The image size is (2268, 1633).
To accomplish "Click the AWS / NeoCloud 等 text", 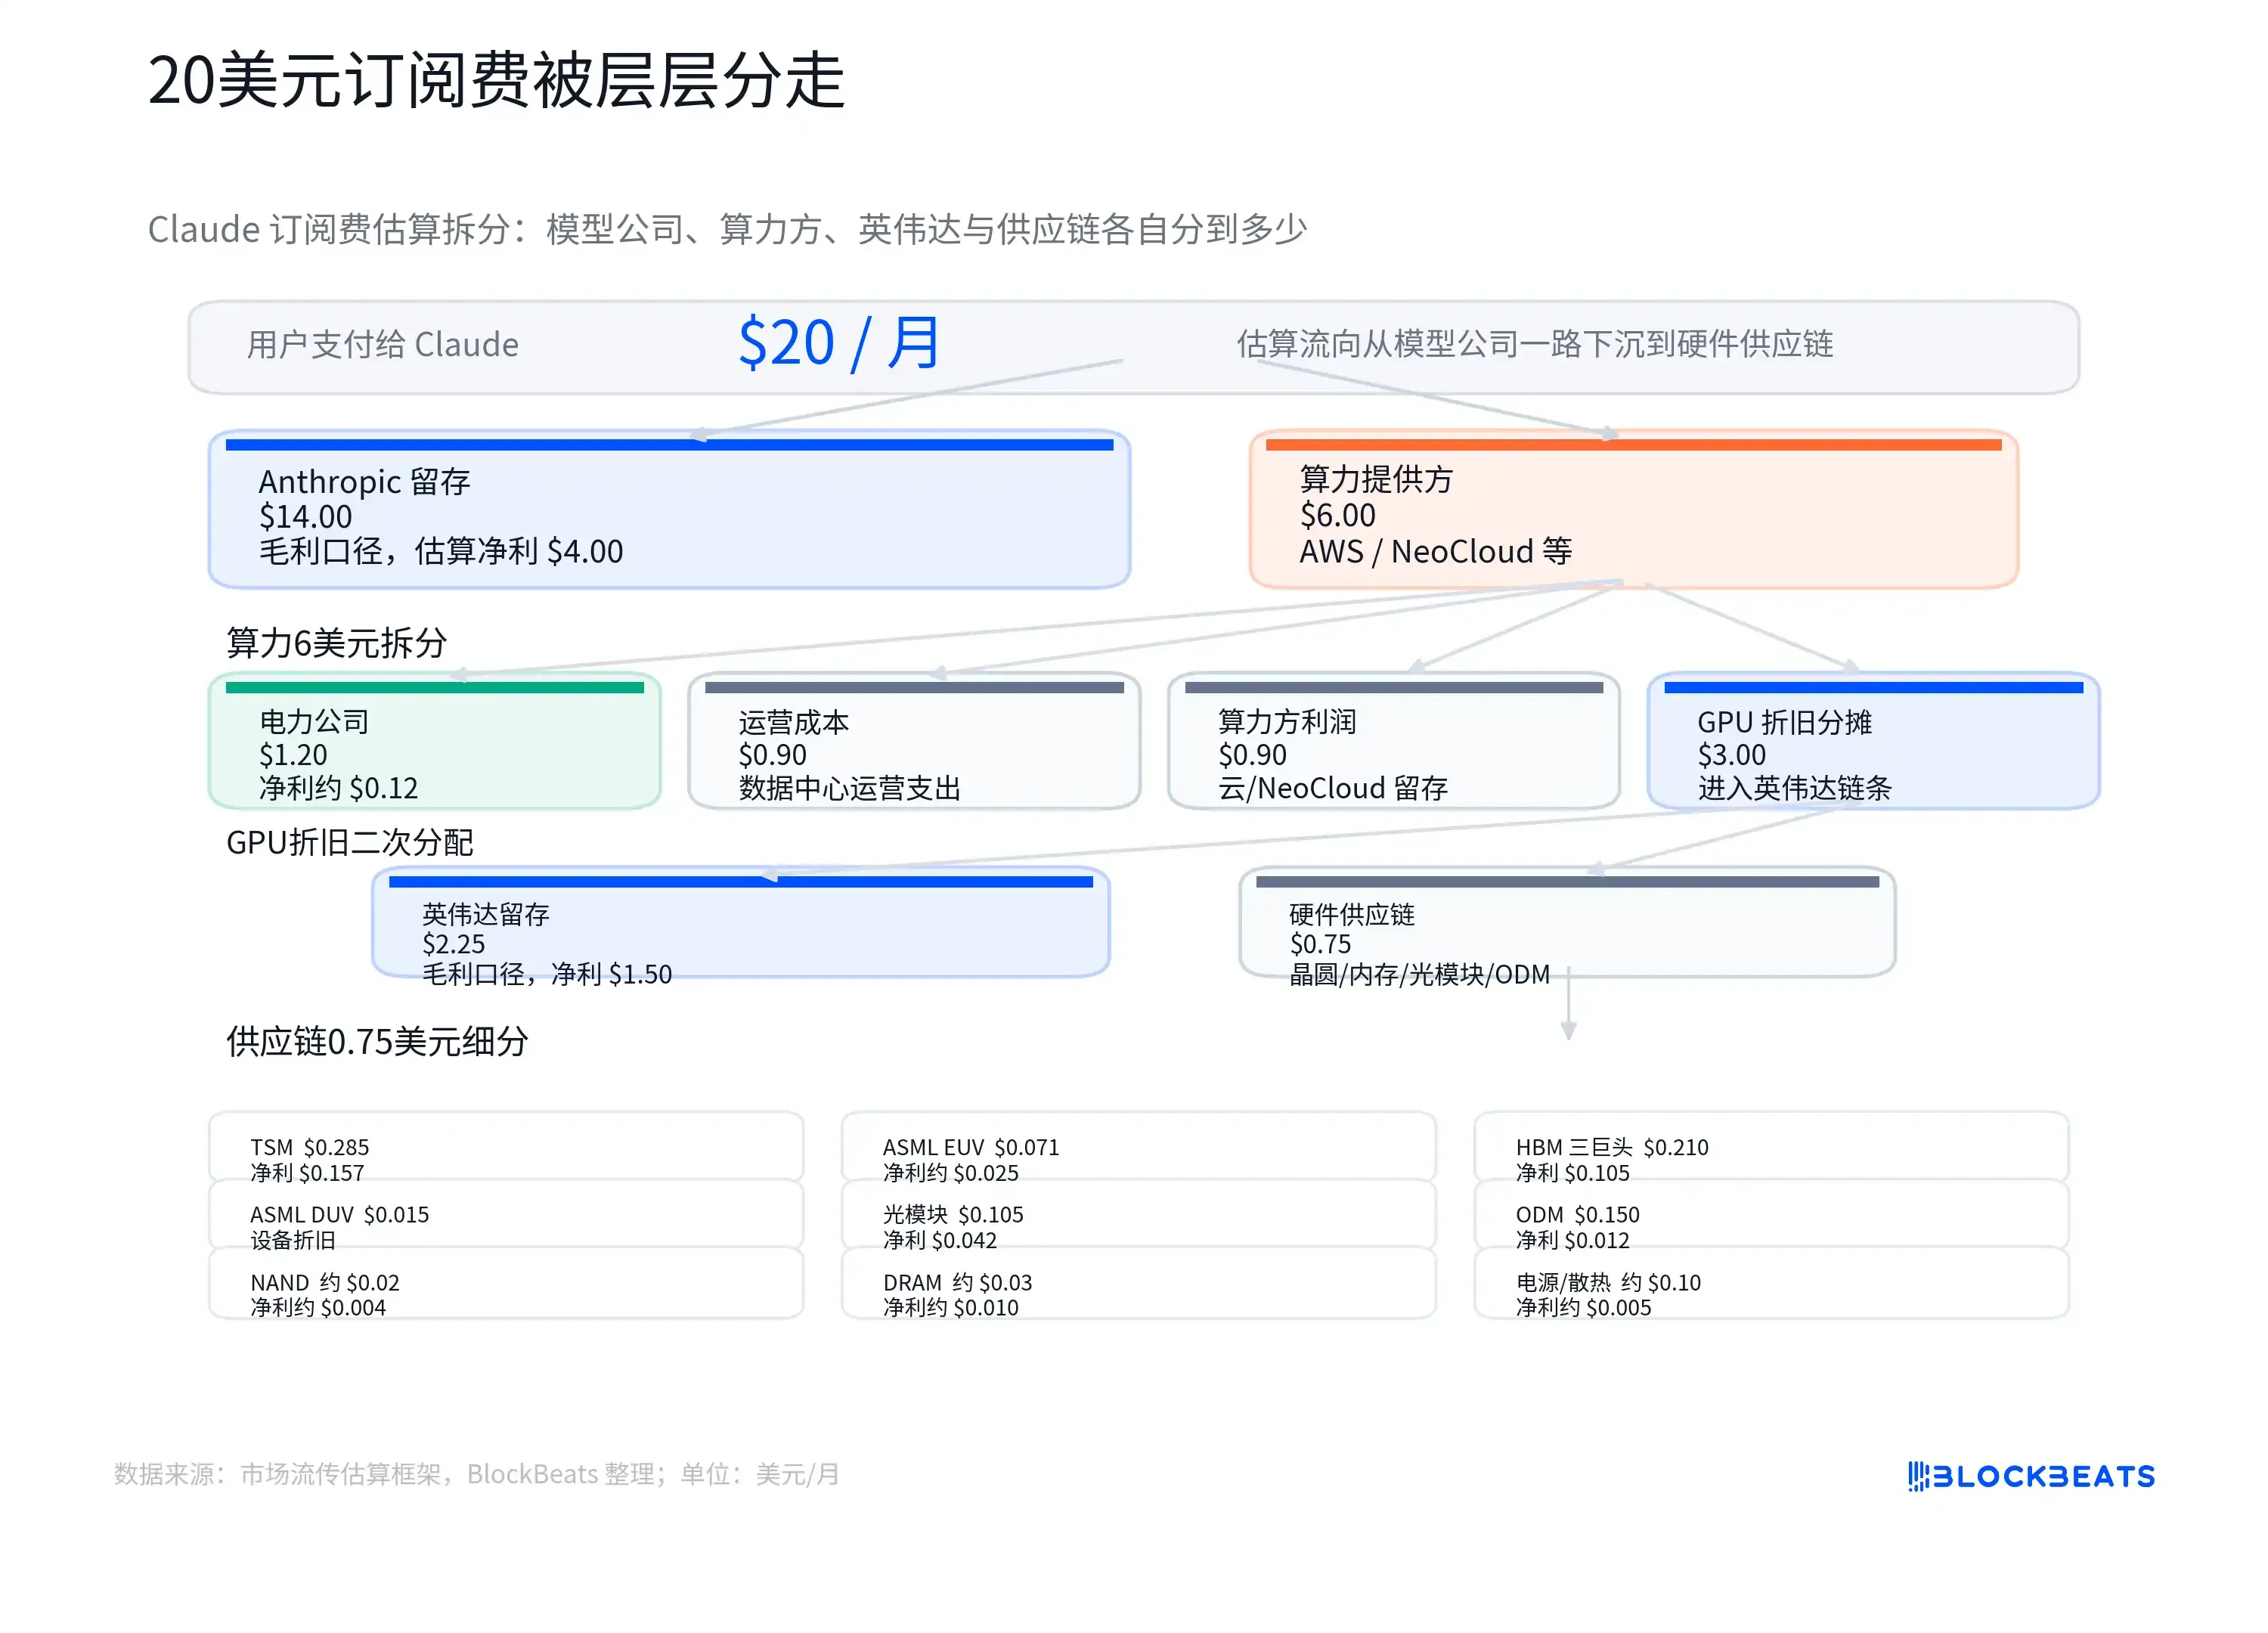I will pos(1435,551).
